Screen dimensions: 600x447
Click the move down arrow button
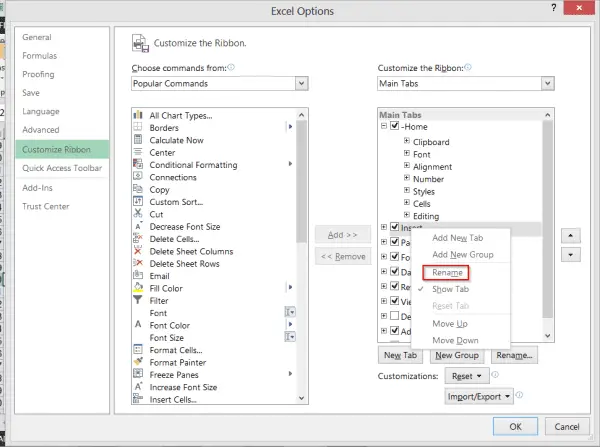pyautogui.click(x=571, y=254)
